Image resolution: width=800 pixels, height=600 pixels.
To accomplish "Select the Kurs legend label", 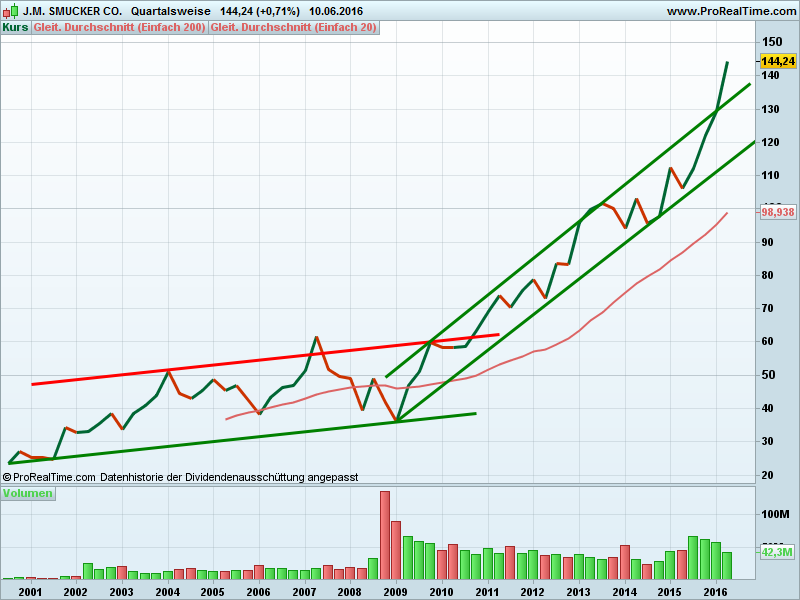I will tap(16, 28).
